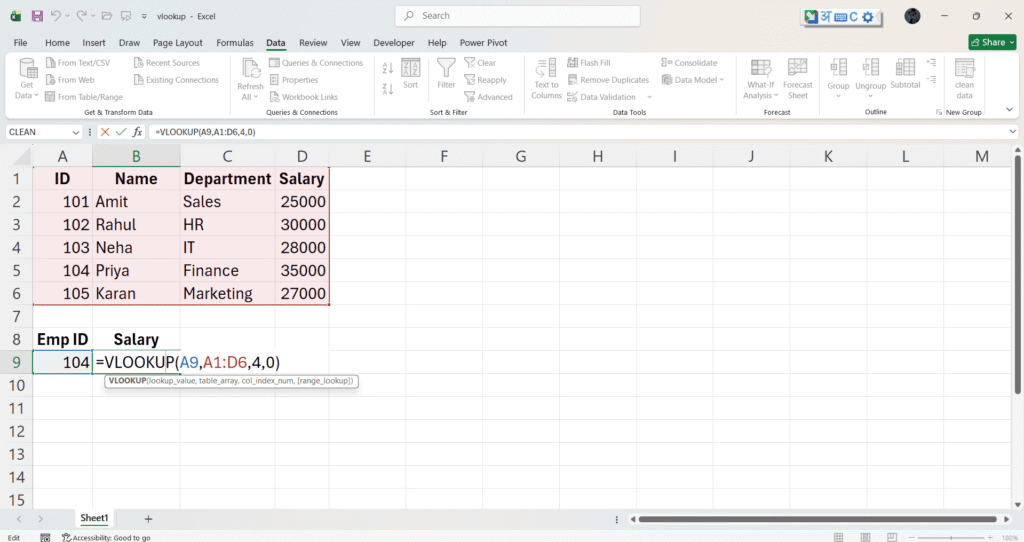The width and height of the screenshot is (1024, 542).
Task: Open Recent Sources
Action: [167, 63]
